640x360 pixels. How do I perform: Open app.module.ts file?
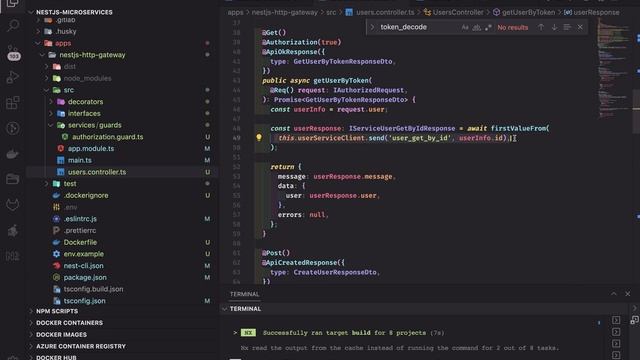click(x=91, y=149)
